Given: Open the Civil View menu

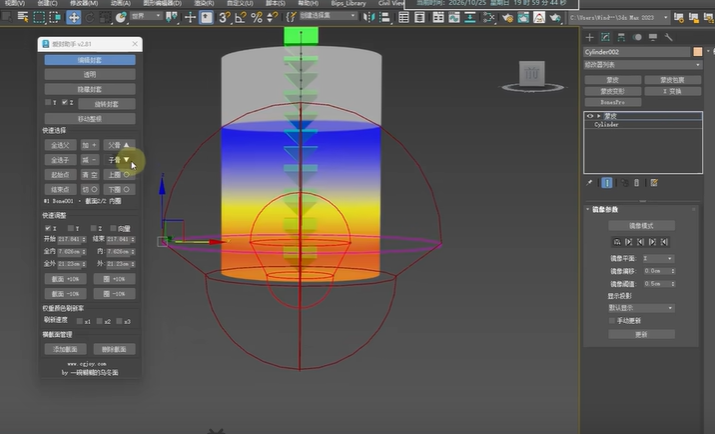Looking at the screenshot, I should pyautogui.click(x=391, y=3).
